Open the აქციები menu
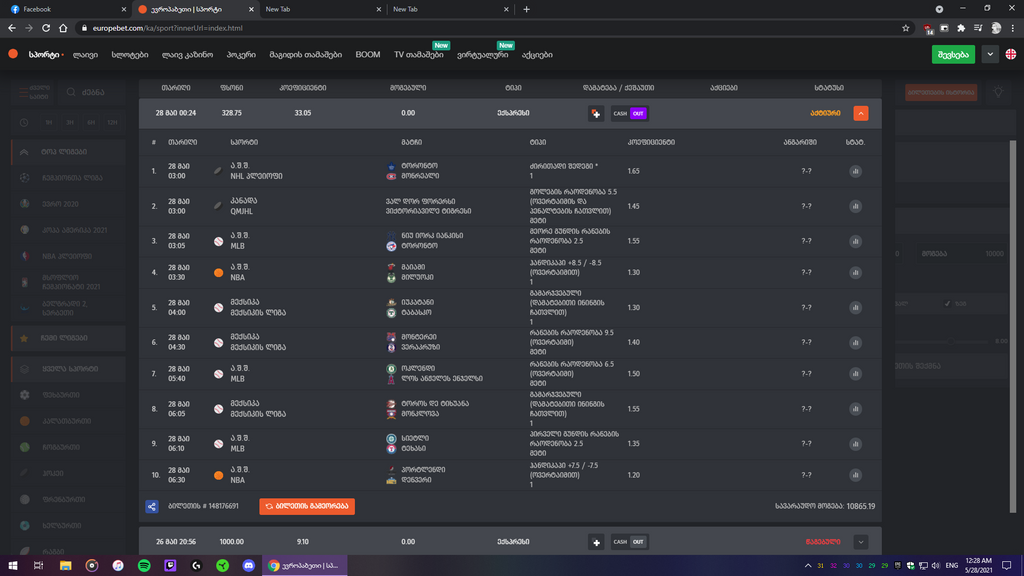 click(537, 55)
